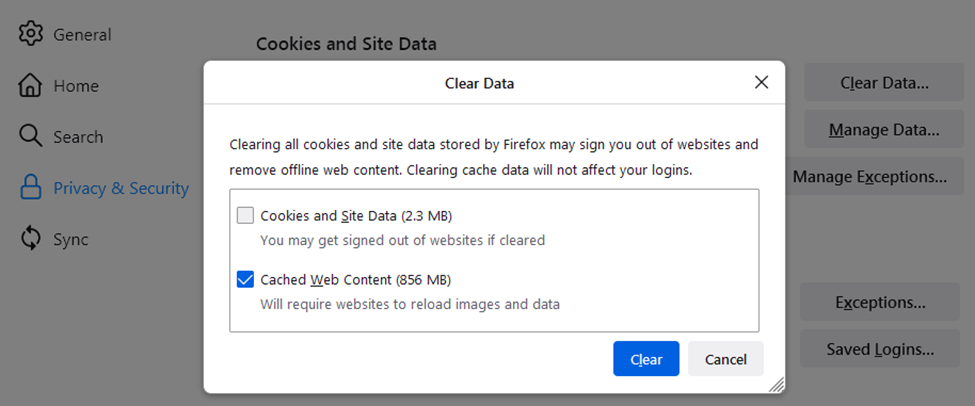The height and width of the screenshot is (406, 975).
Task: Uncheck the Cached Web Content checkbox
Action: point(245,279)
